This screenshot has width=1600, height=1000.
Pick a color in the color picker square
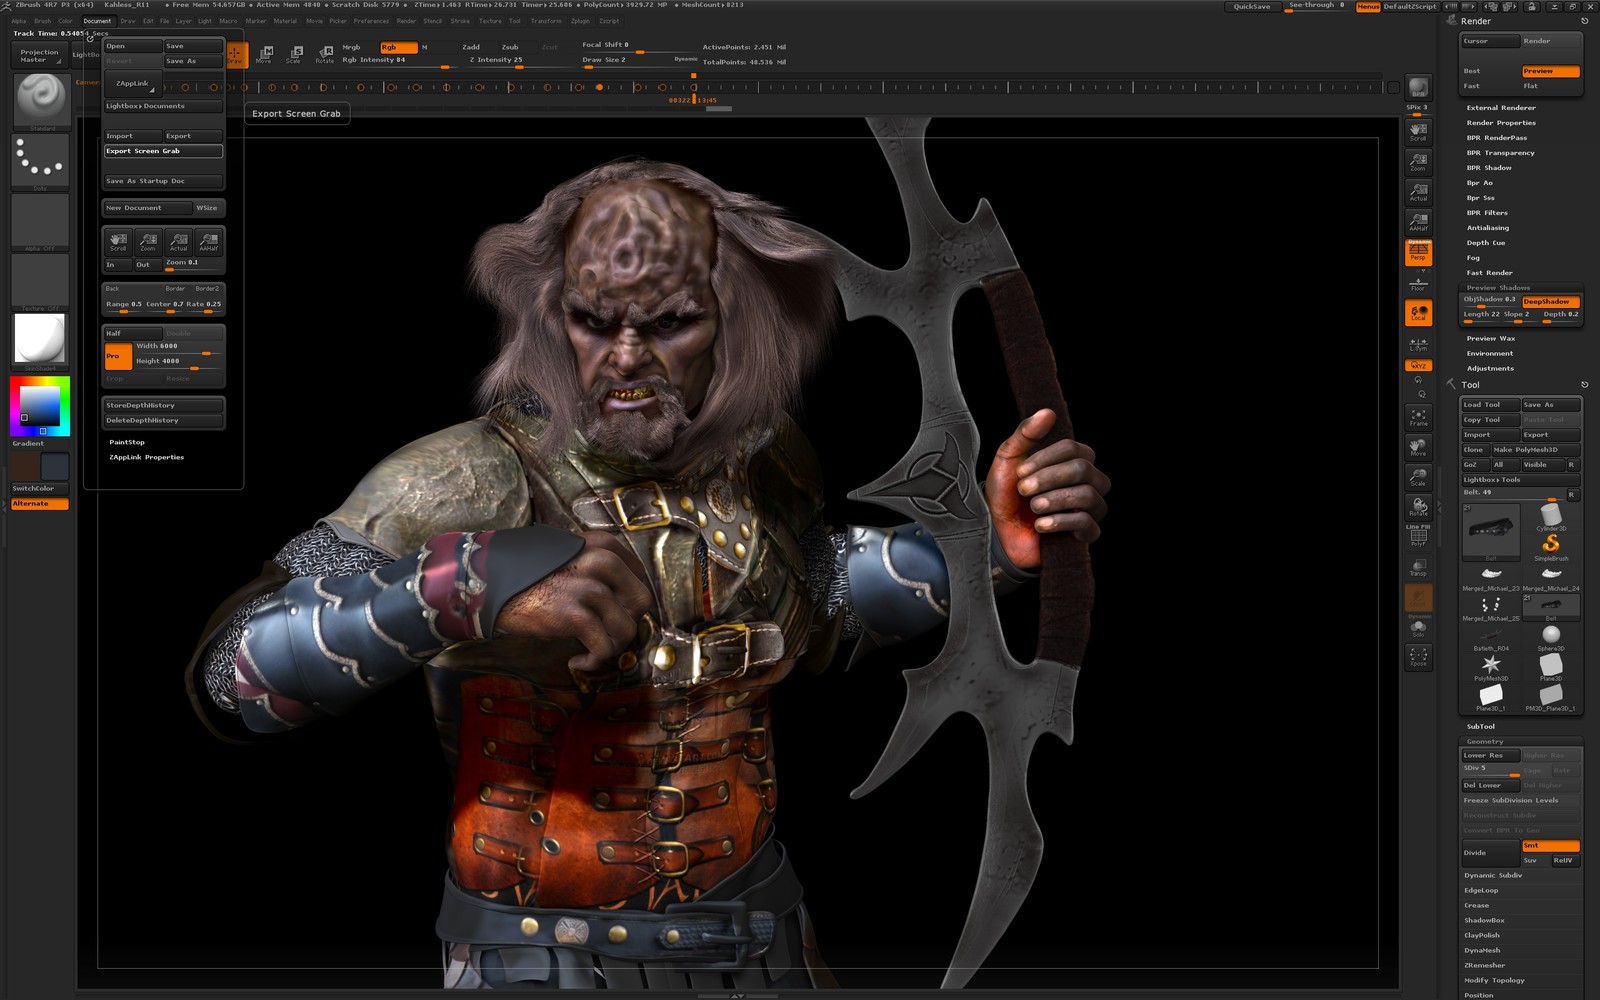pos(40,406)
